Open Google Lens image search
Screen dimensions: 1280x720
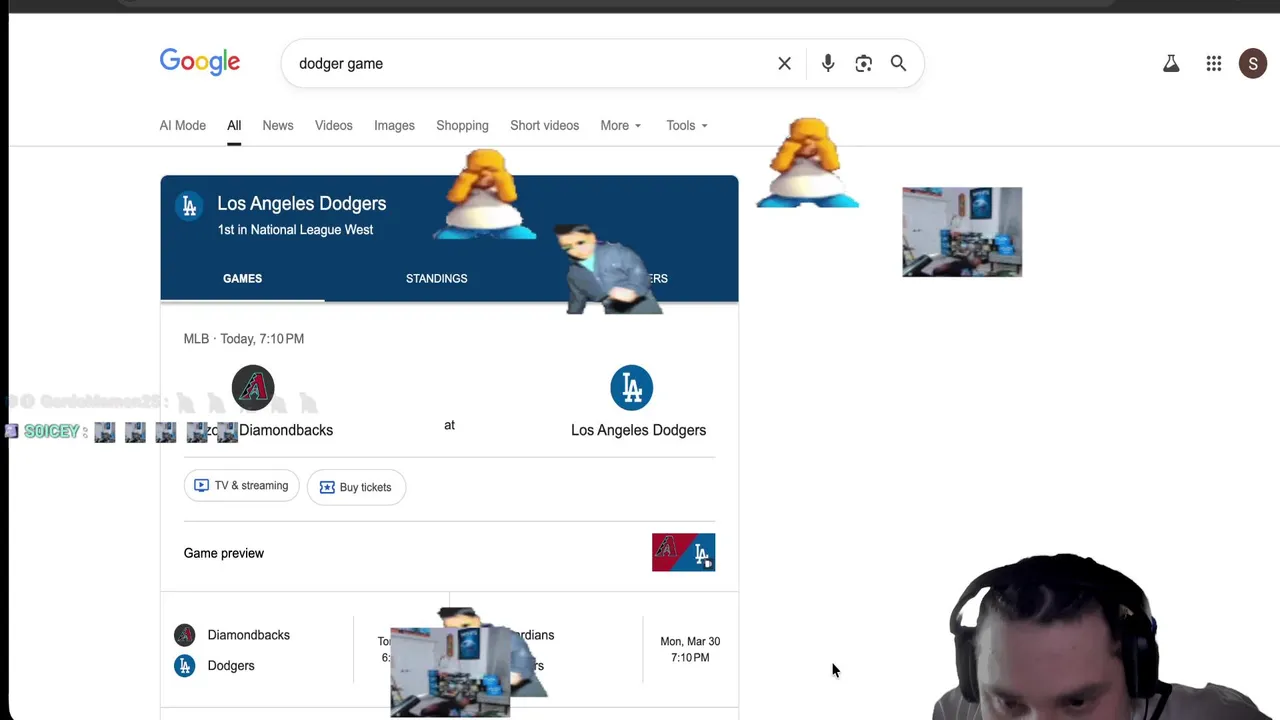[864, 63]
